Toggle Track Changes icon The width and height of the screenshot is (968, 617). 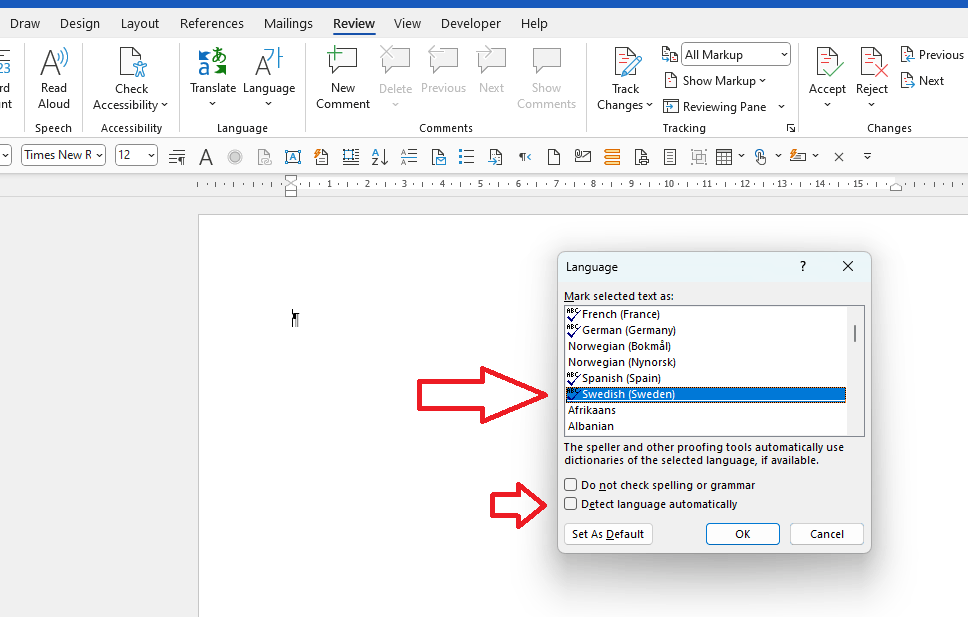[626, 62]
